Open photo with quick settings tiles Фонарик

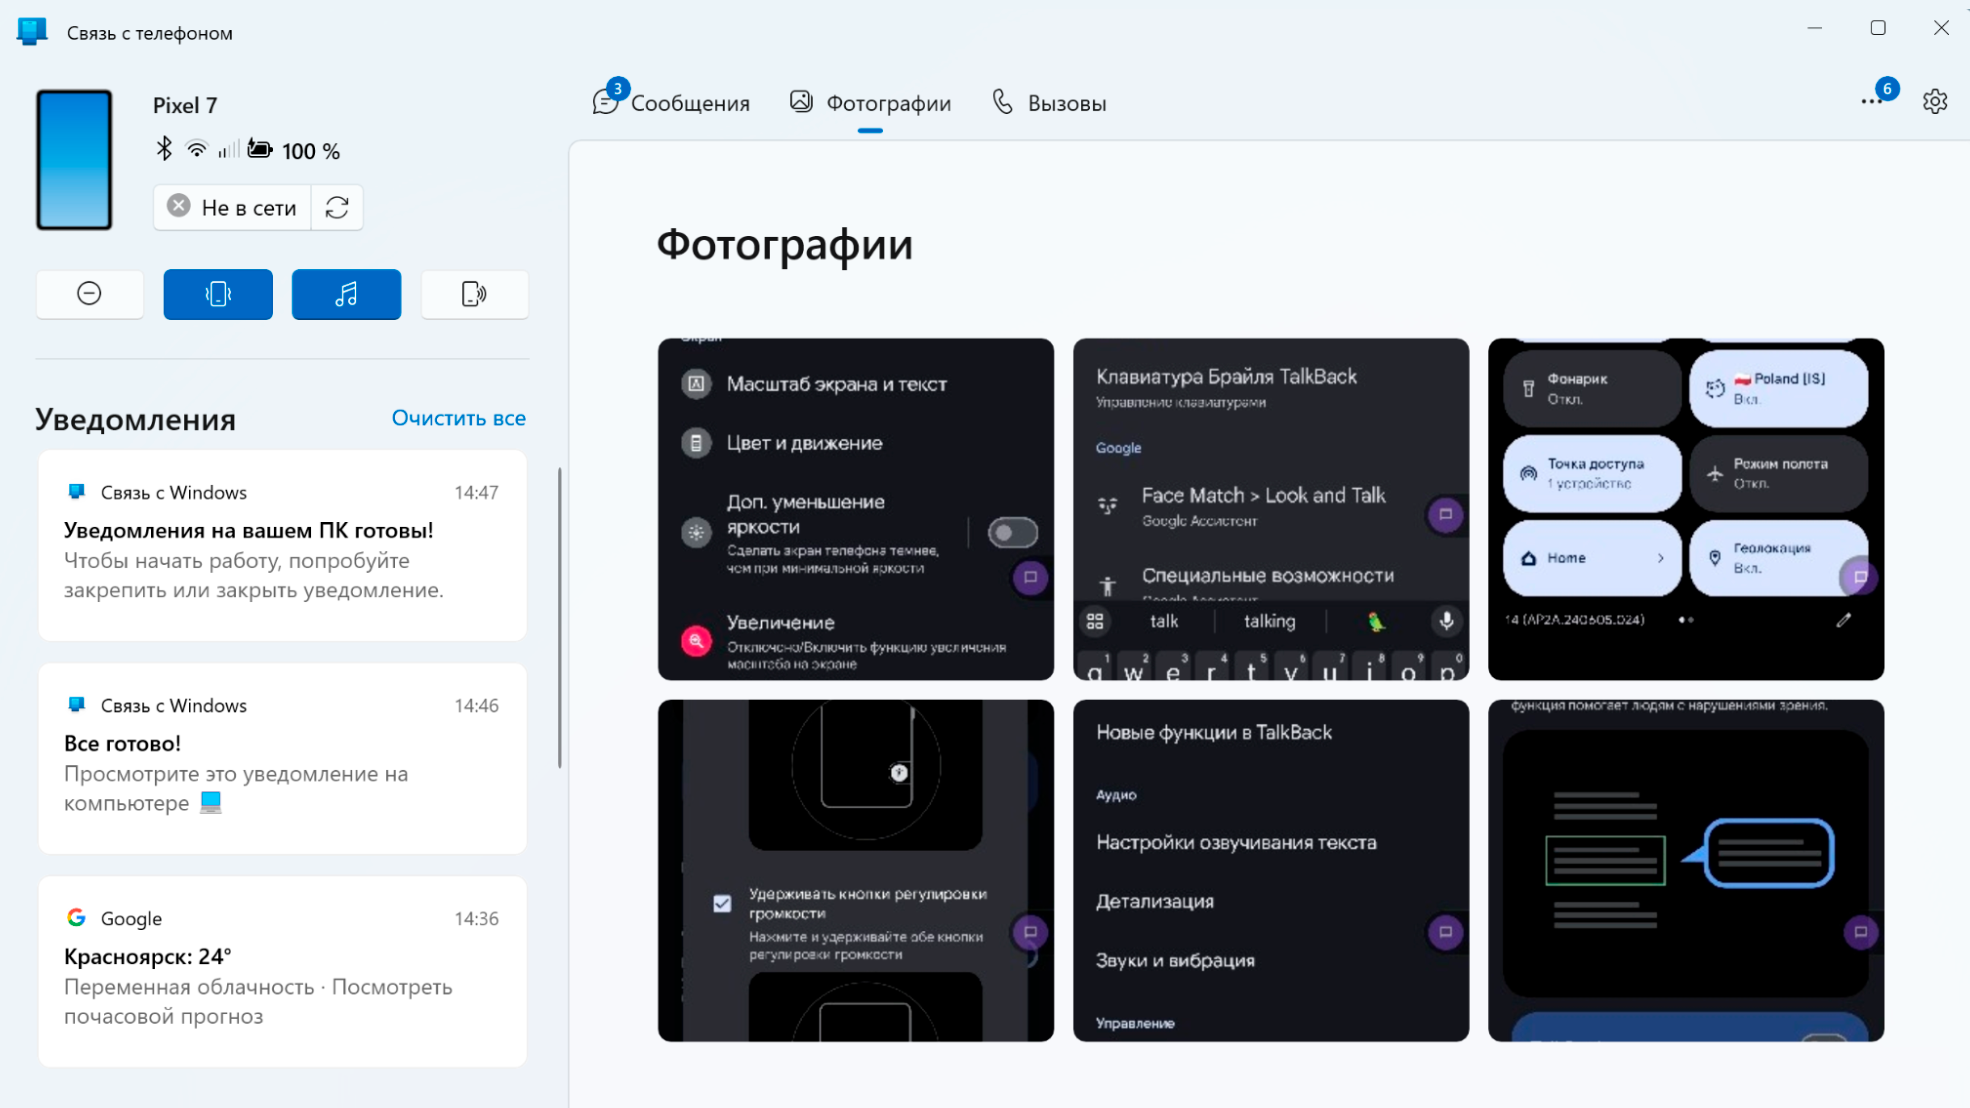(1686, 509)
